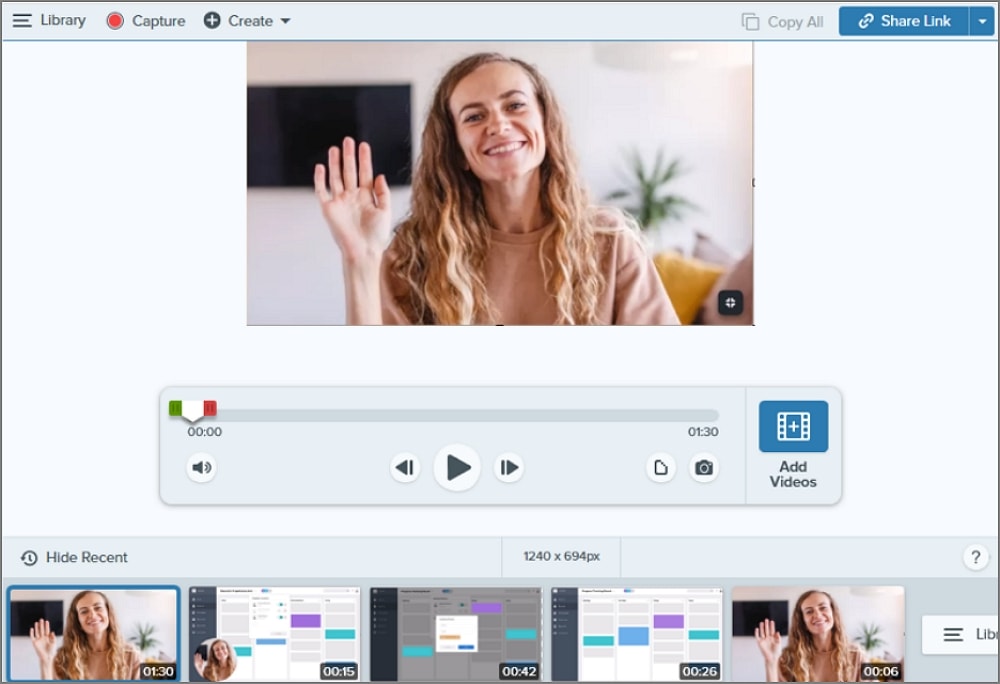Image resolution: width=1000 pixels, height=684 pixels.
Task: Click the page icon beside the camera button
Action: point(661,468)
